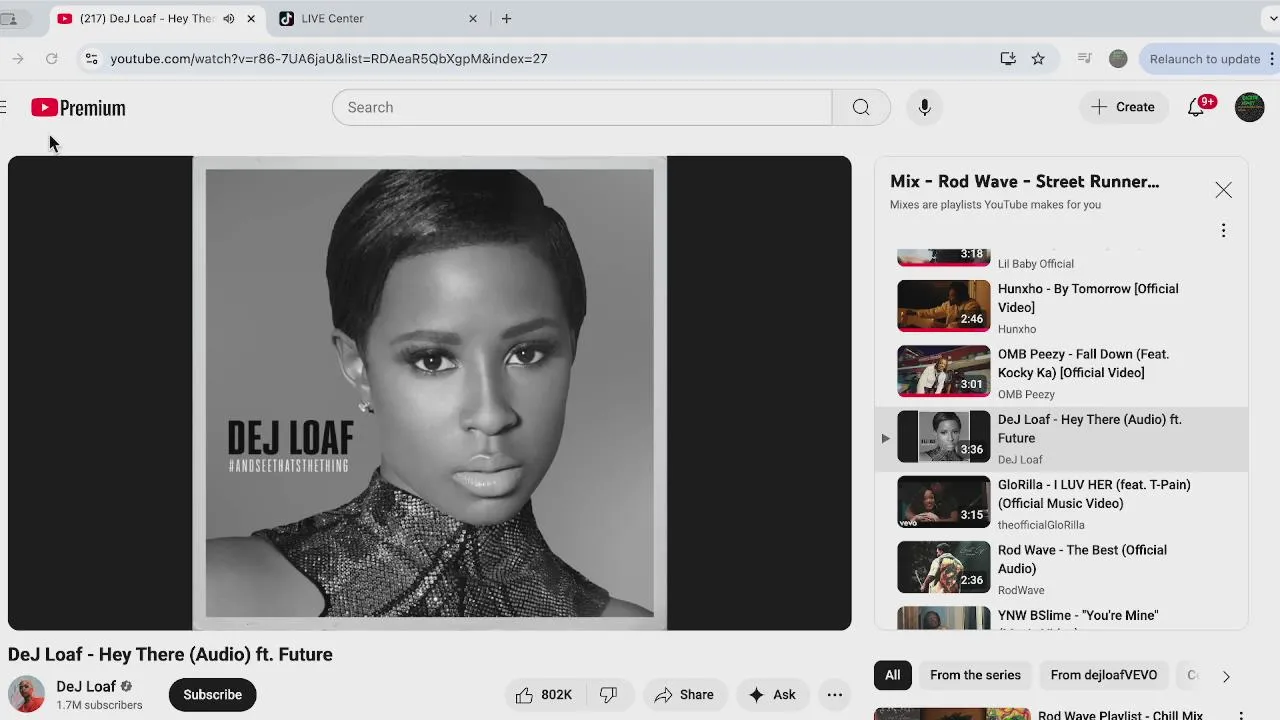Play Rod Wave - The Best thumbnail
The height and width of the screenshot is (720, 1280).
coord(943,567)
